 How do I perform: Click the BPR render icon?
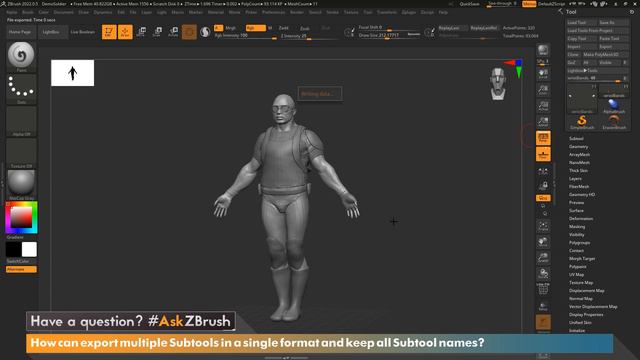coord(543,51)
